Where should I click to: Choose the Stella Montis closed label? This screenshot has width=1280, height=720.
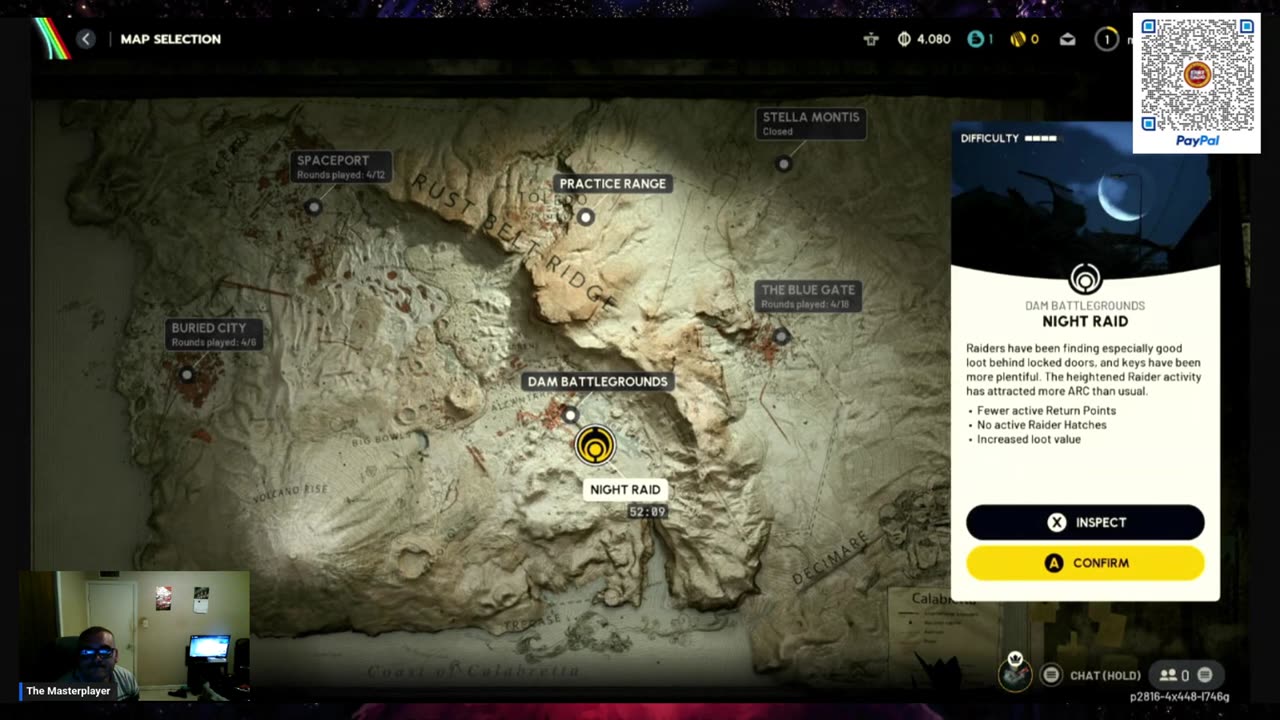810,123
